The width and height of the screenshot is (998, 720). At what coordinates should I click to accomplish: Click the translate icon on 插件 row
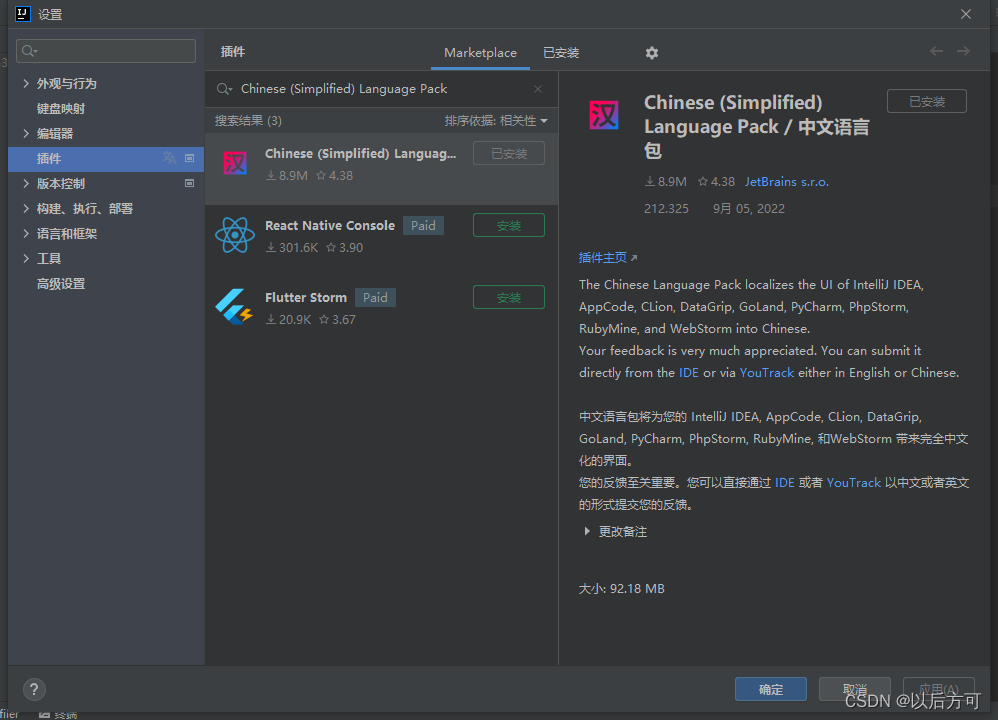click(x=169, y=158)
